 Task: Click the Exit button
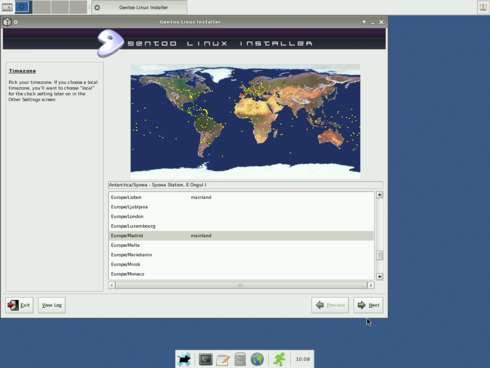click(x=19, y=305)
